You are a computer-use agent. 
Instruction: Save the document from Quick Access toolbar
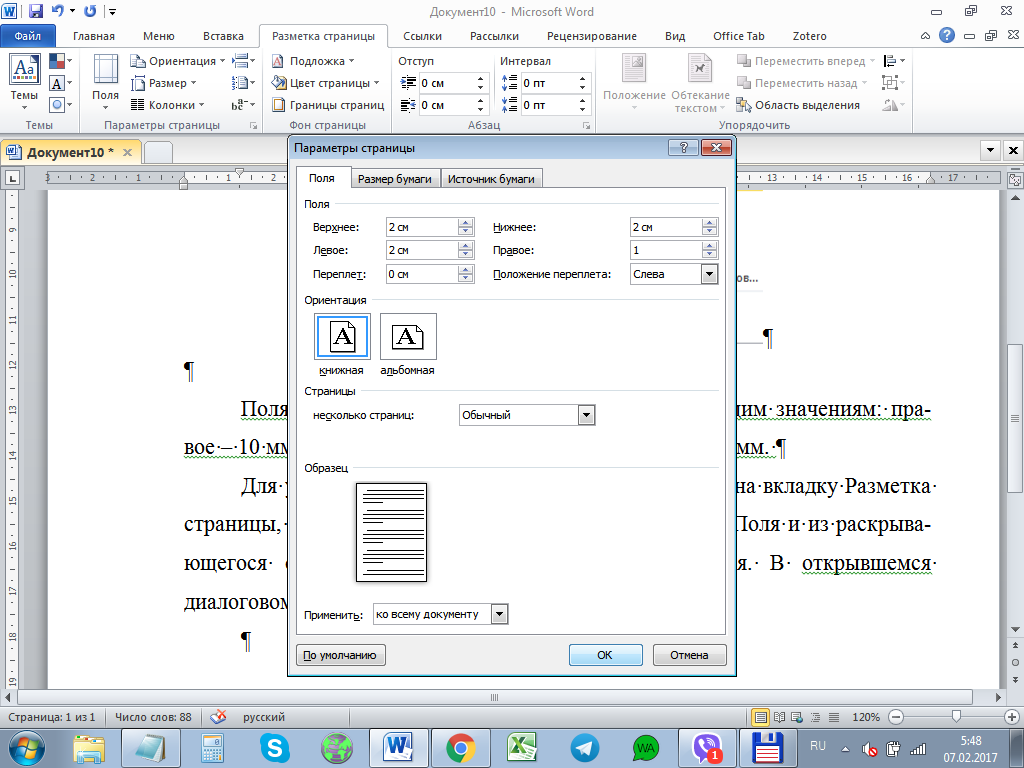[x=35, y=11]
